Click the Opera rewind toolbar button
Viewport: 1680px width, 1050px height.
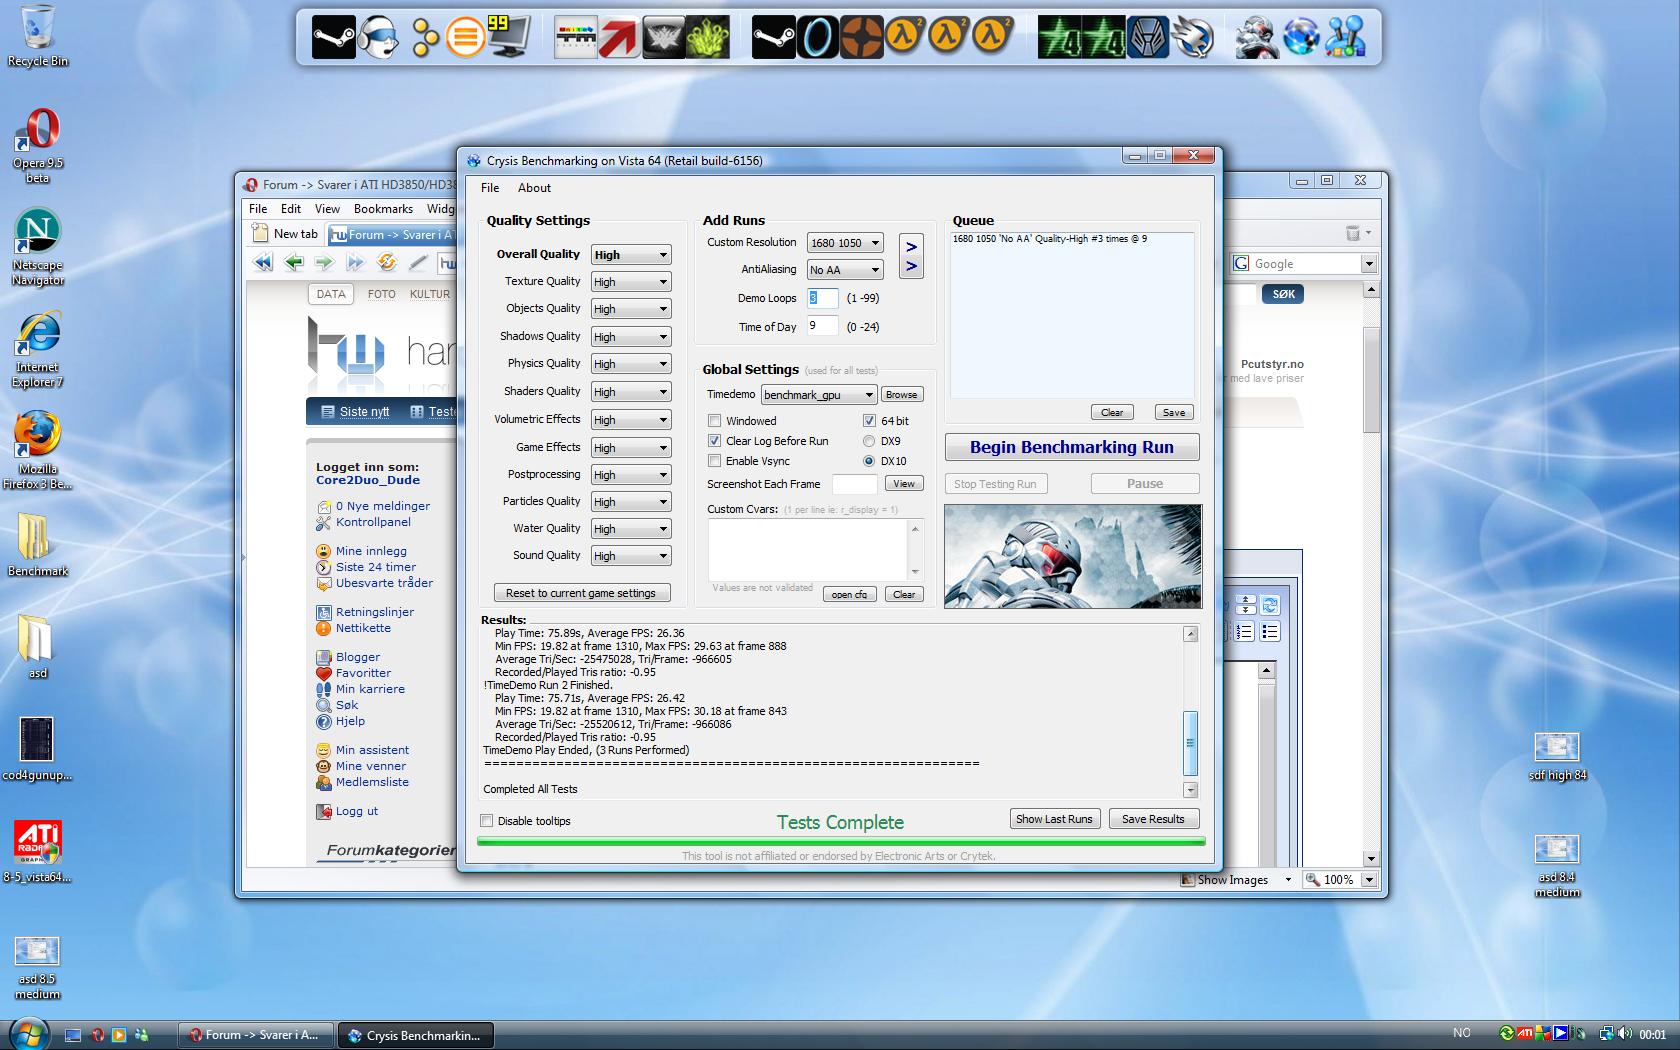point(263,263)
